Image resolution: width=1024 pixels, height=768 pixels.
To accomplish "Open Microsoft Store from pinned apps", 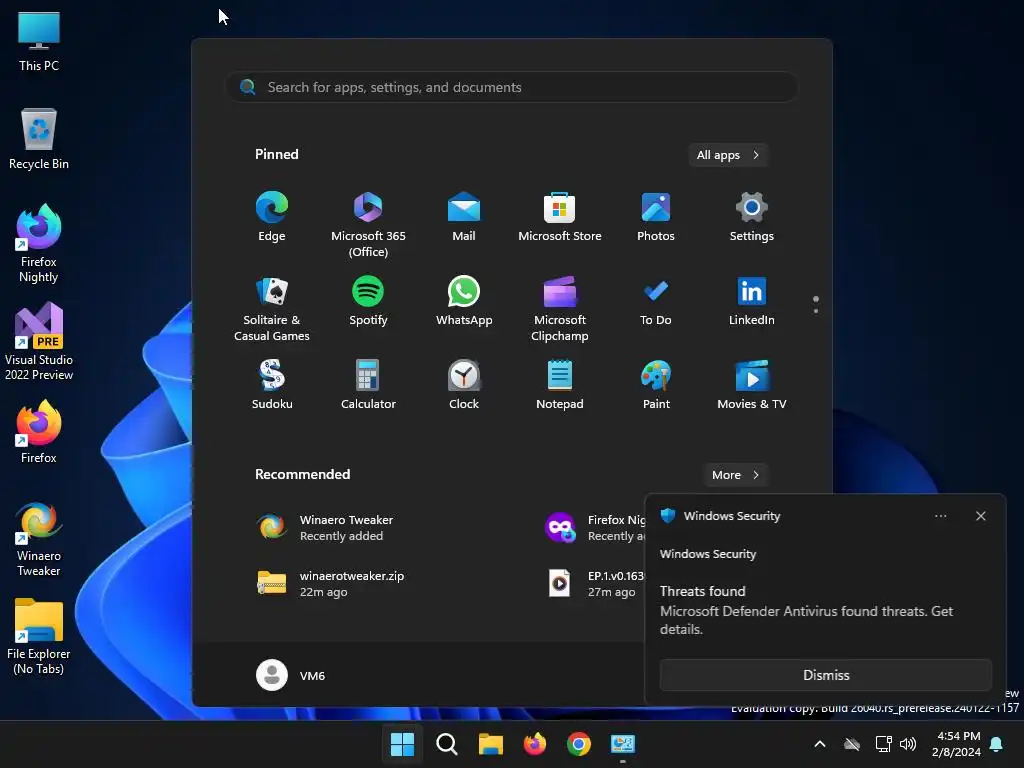I will tap(560, 217).
